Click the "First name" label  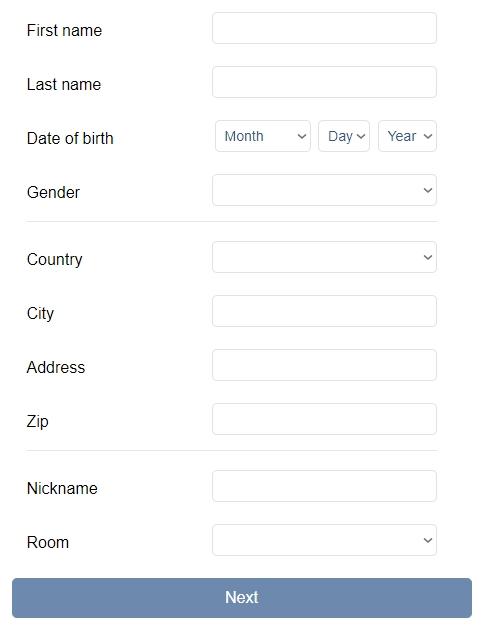click(64, 30)
